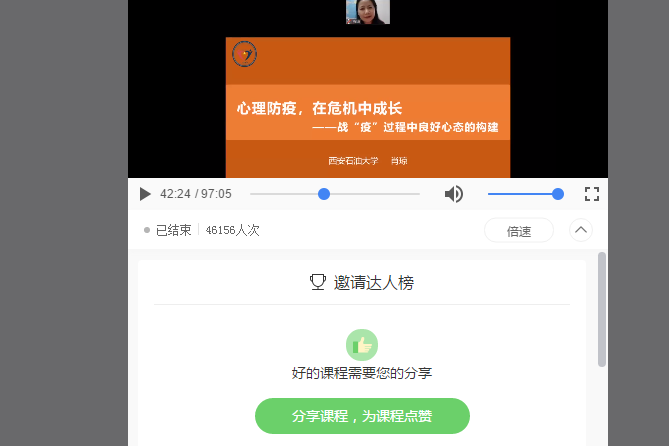Select the 邀请达人榜 heading
Screen dimensions: 669x446
point(374,283)
